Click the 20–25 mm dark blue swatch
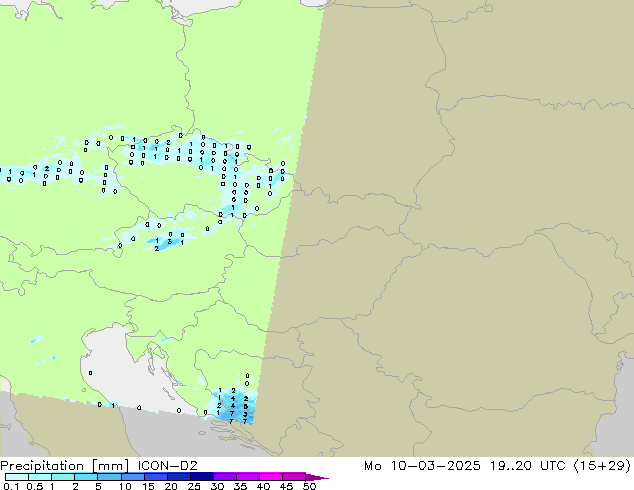The image size is (634, 490). click(x=178, y=477)
